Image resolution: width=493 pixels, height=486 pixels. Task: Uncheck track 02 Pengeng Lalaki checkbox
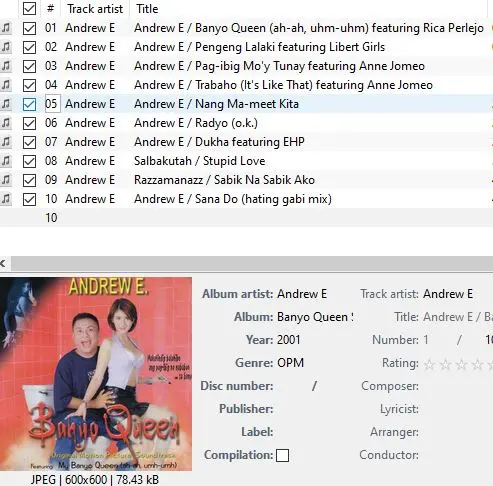point(29,47)
